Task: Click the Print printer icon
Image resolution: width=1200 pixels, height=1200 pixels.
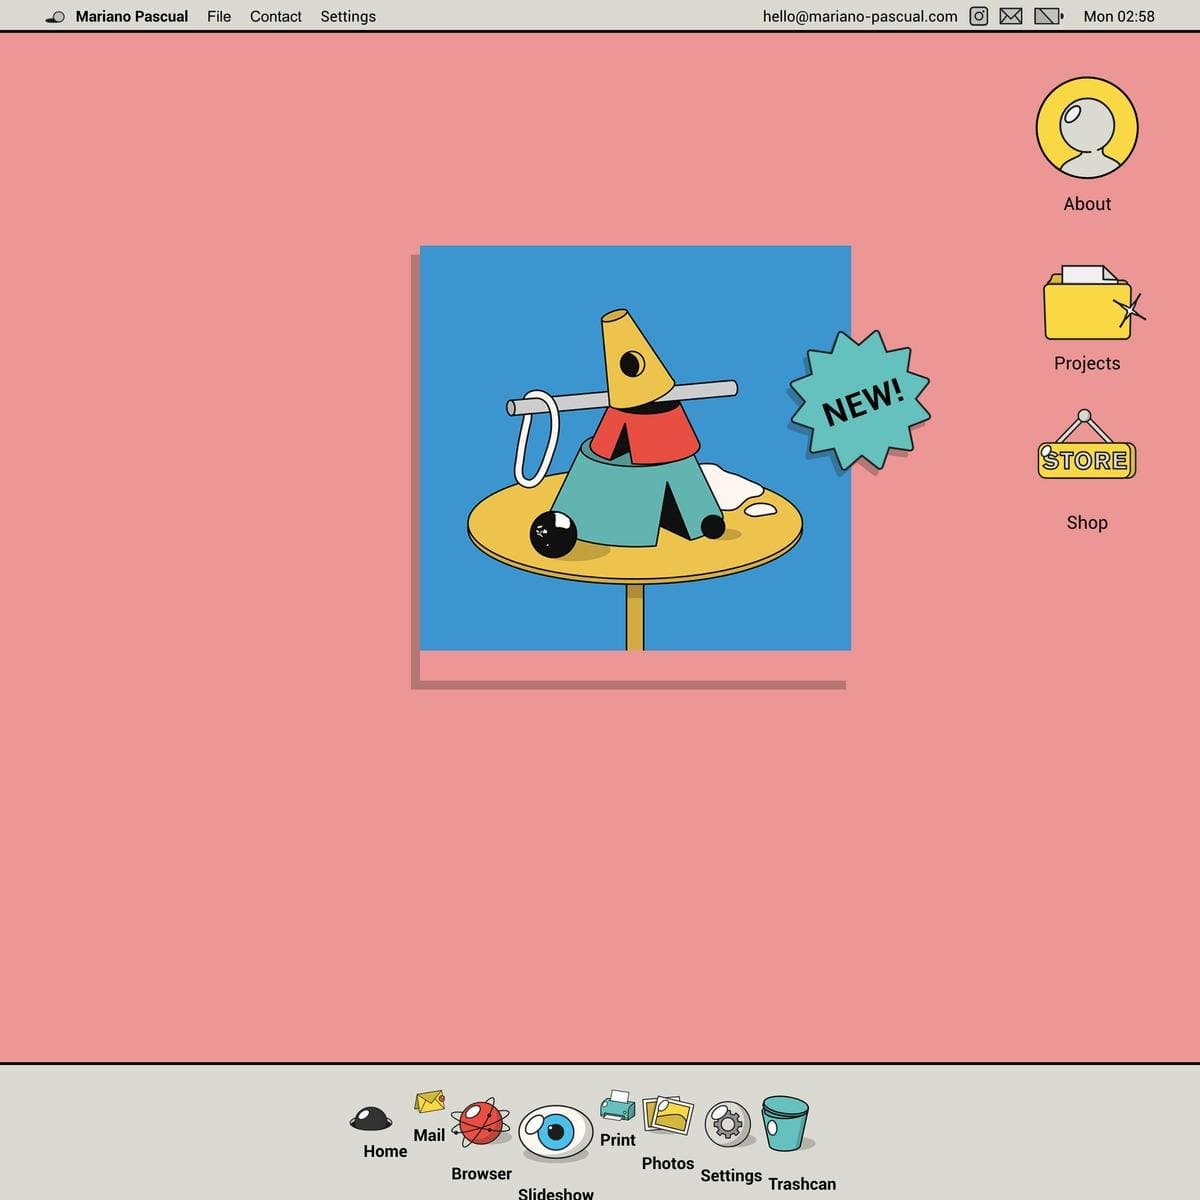Action: pos(618,1106)
